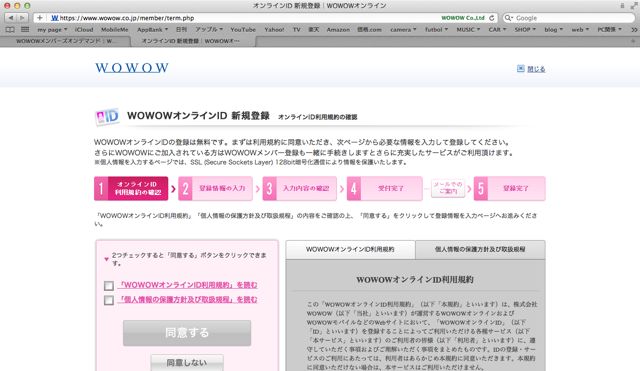Click the メールでのご案内 step box
640x371 pixels.
pos(448,189)
